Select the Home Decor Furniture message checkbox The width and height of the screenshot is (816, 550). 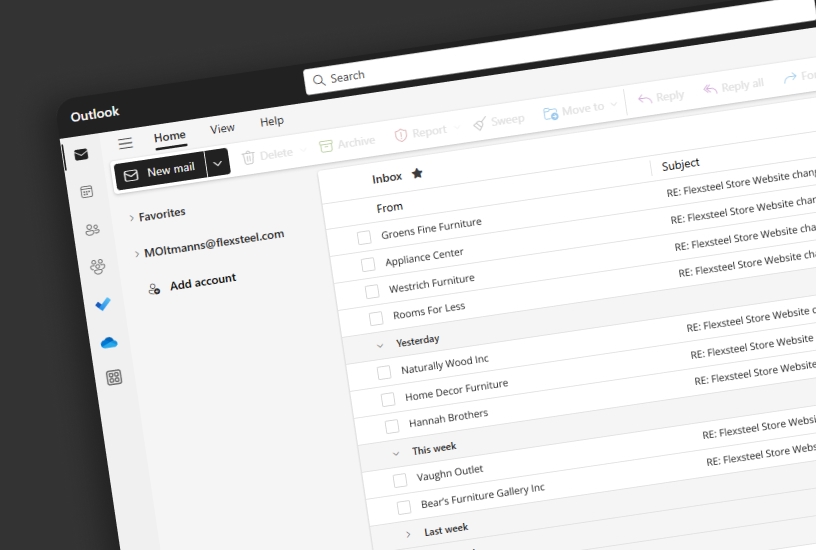point(388,400)
